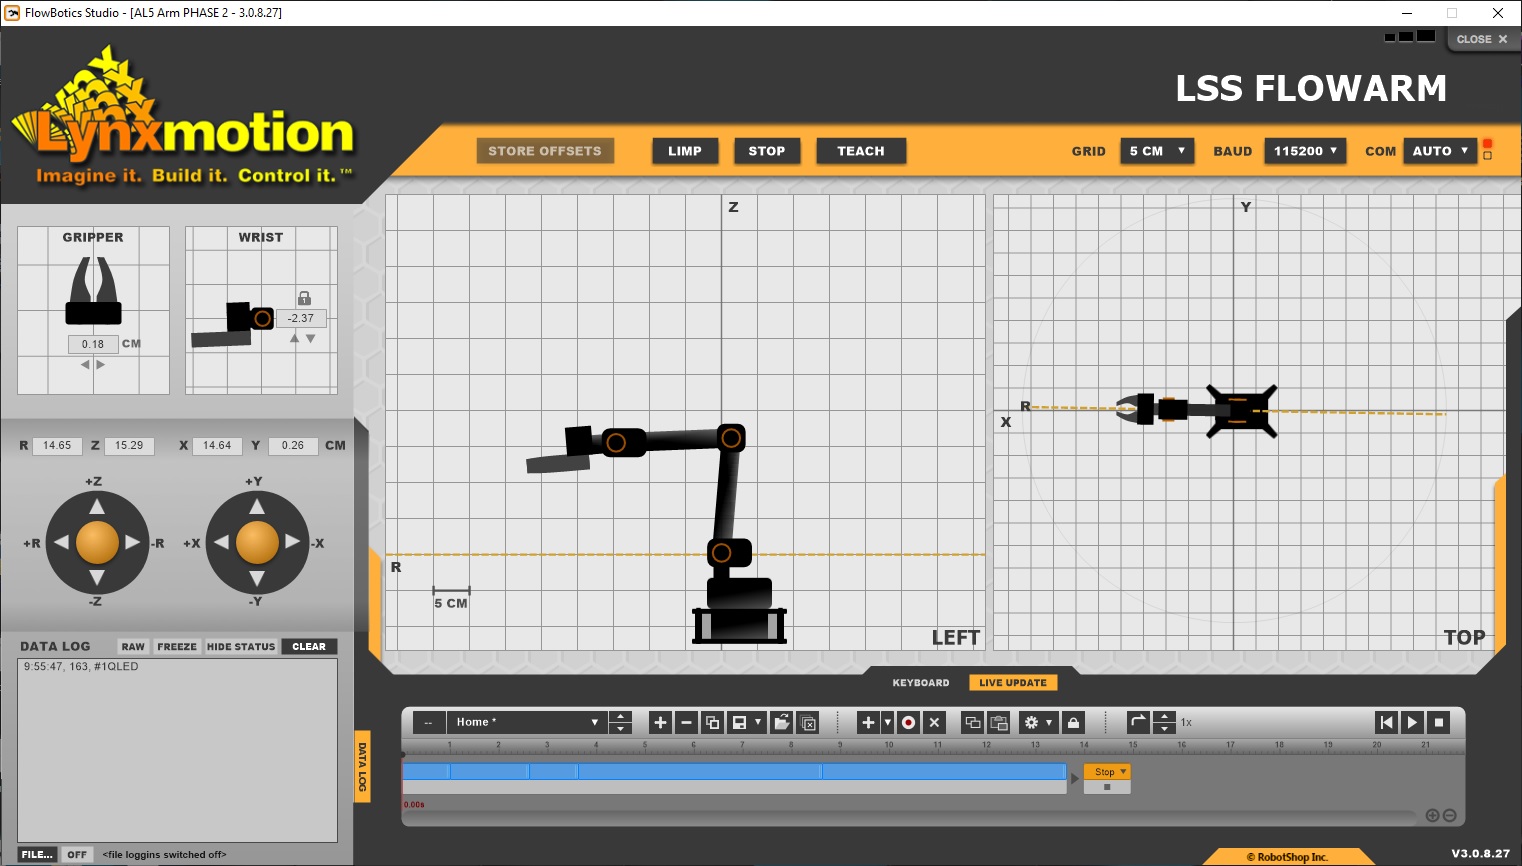Screen dimensions: 1522x866
Task: Lock the frame with the padlock icon
Action: tap(1073, 722)
